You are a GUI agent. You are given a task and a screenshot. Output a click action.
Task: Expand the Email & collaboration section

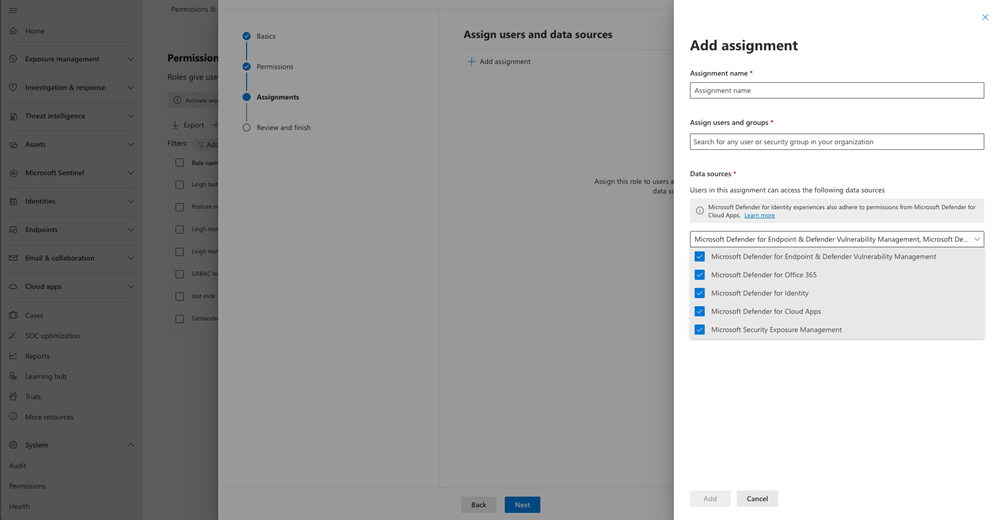131,258
